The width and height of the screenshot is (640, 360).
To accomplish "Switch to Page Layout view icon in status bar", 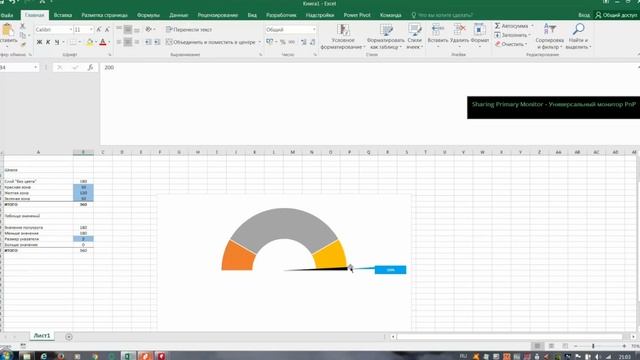I will pos(551,346).
